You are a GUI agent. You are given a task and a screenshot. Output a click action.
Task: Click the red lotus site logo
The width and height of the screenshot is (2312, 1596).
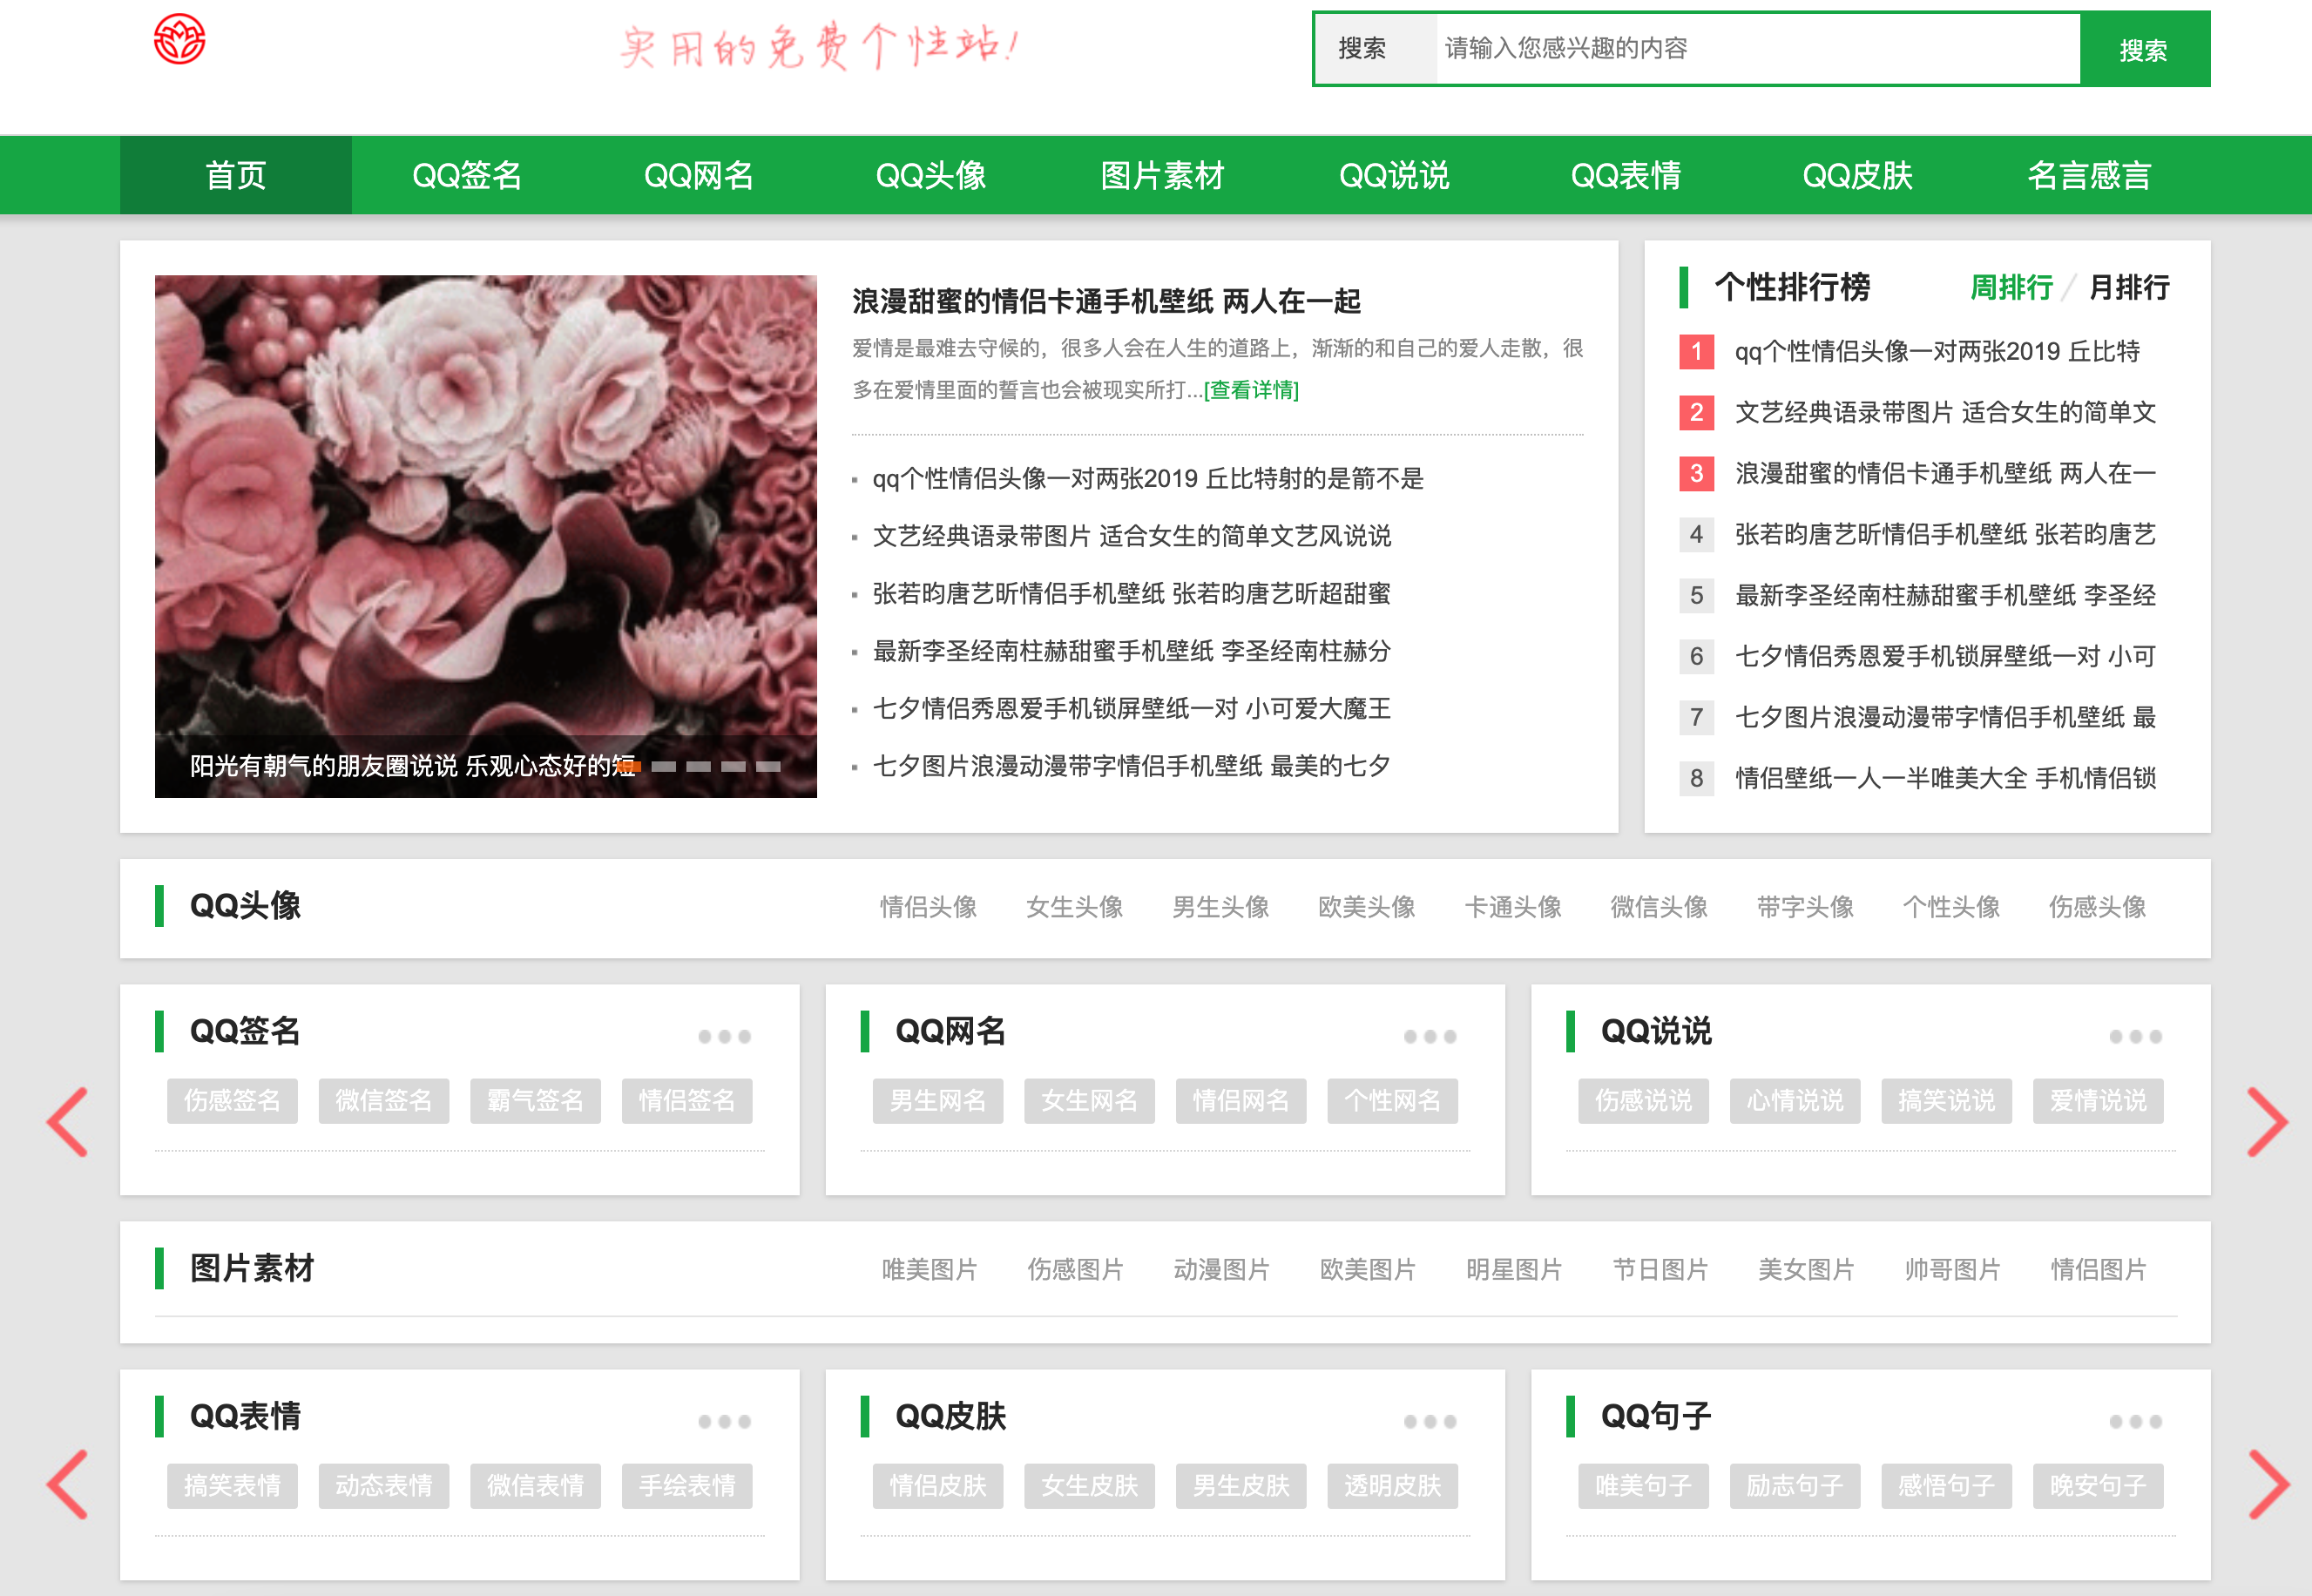(180, 40)
